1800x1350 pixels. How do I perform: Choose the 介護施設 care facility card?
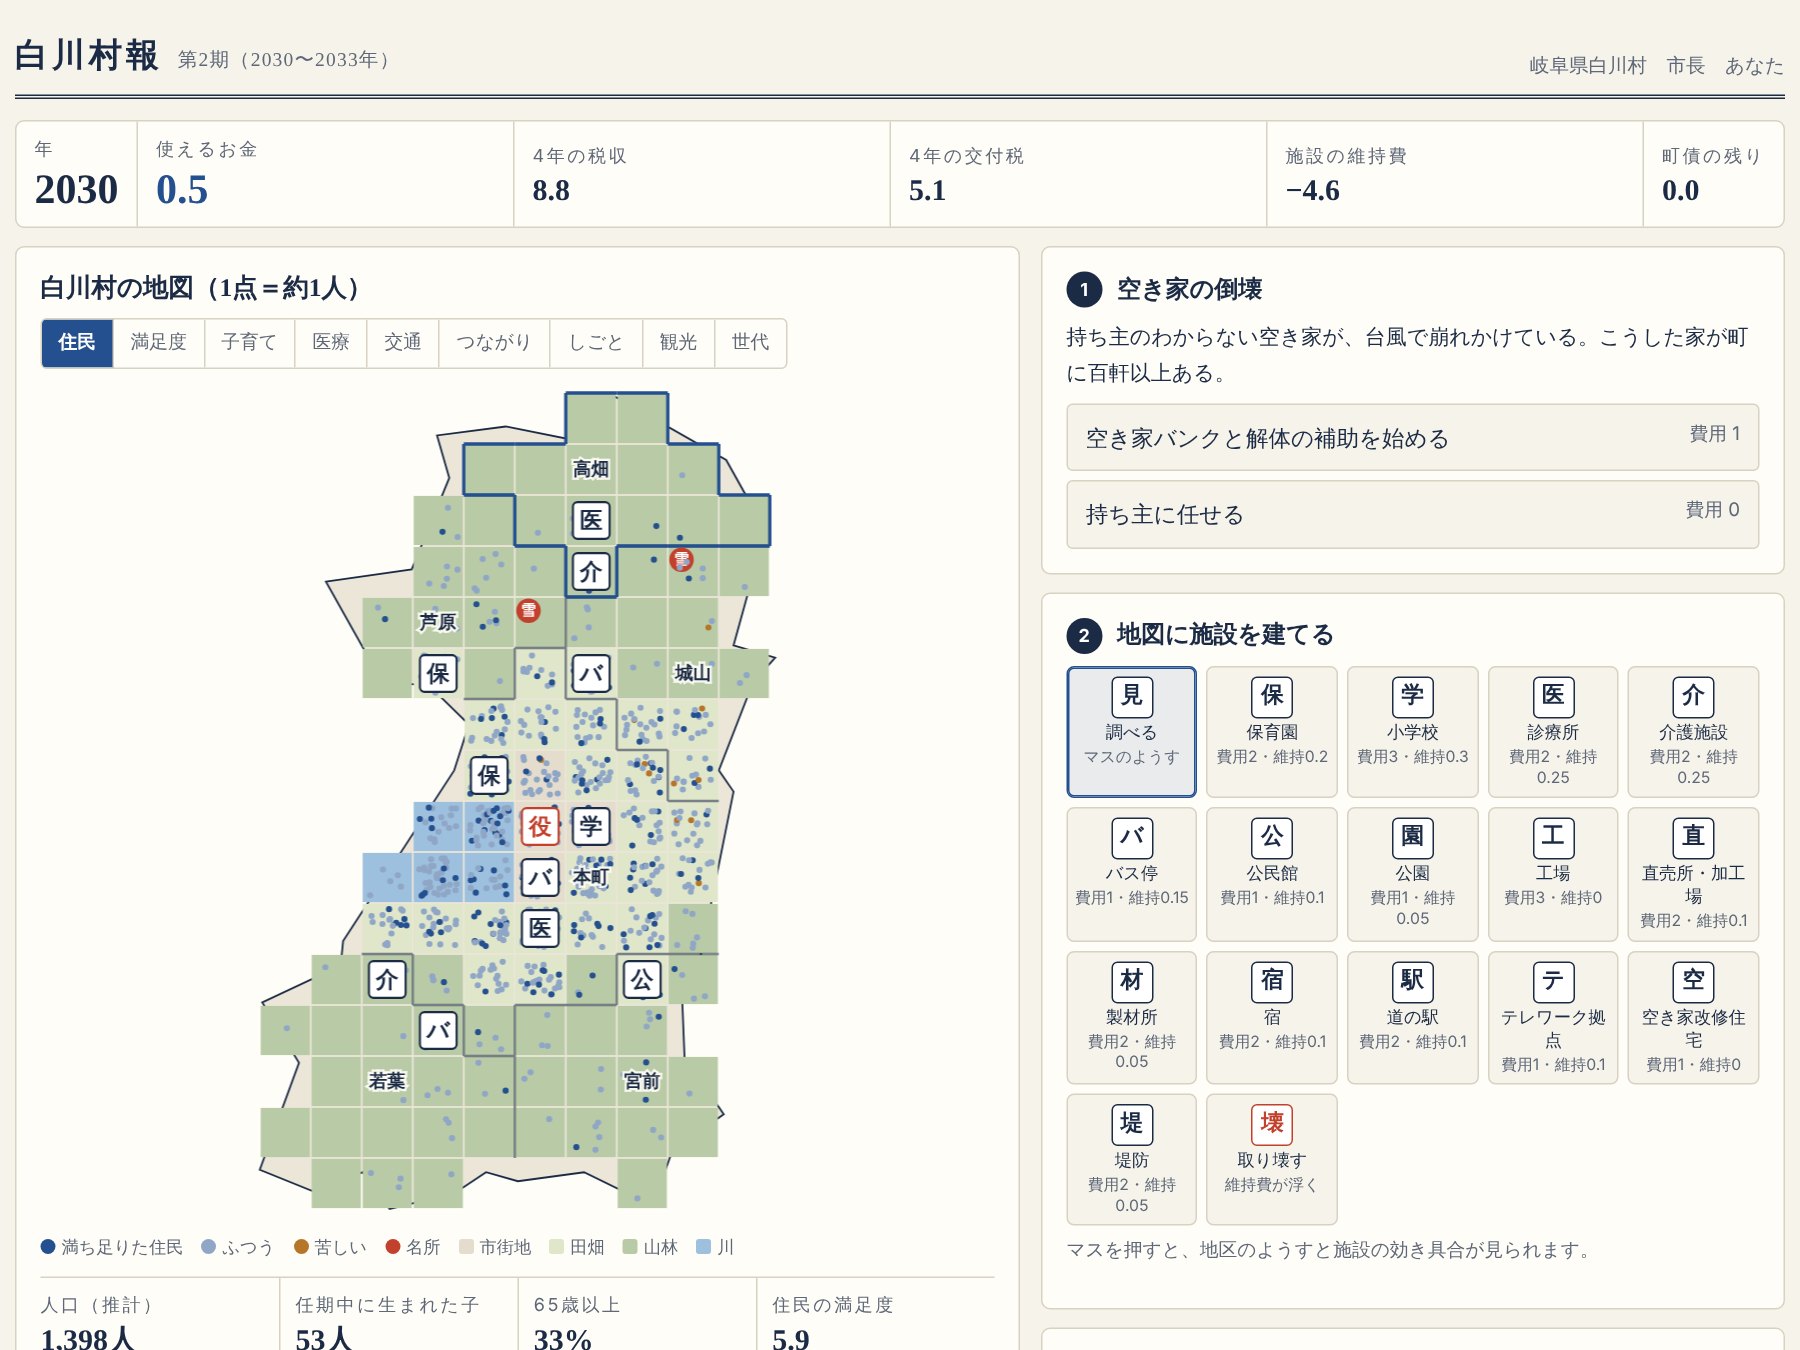point(1693,731)
